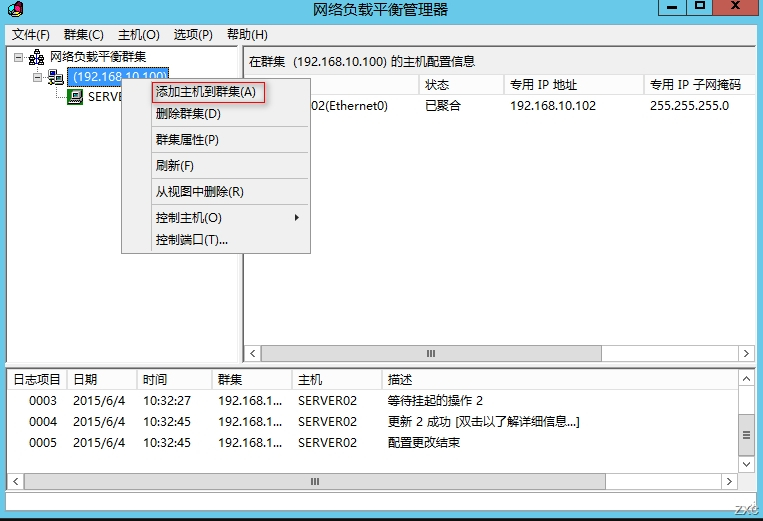Screen dimensions: 763x521
Task: Click the 日志项目 log column header
Action: tap(37, 379)
